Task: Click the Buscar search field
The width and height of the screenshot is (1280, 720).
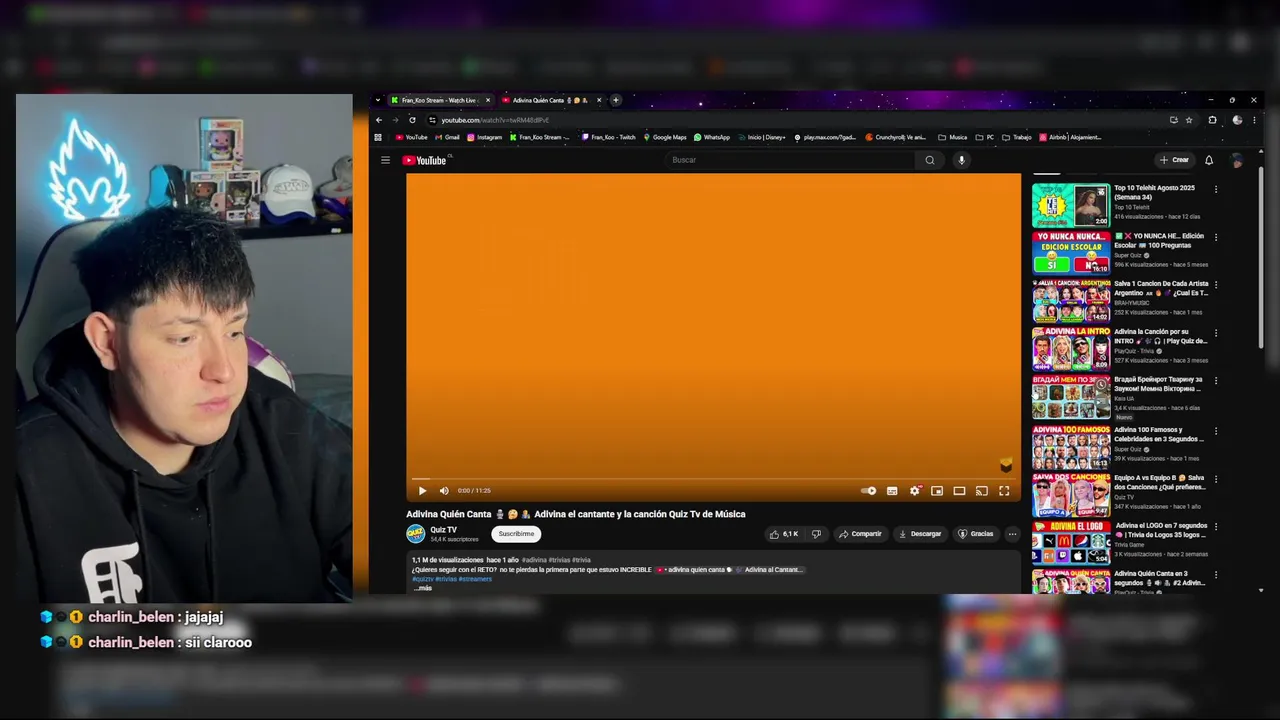Action: coord(790,160)
